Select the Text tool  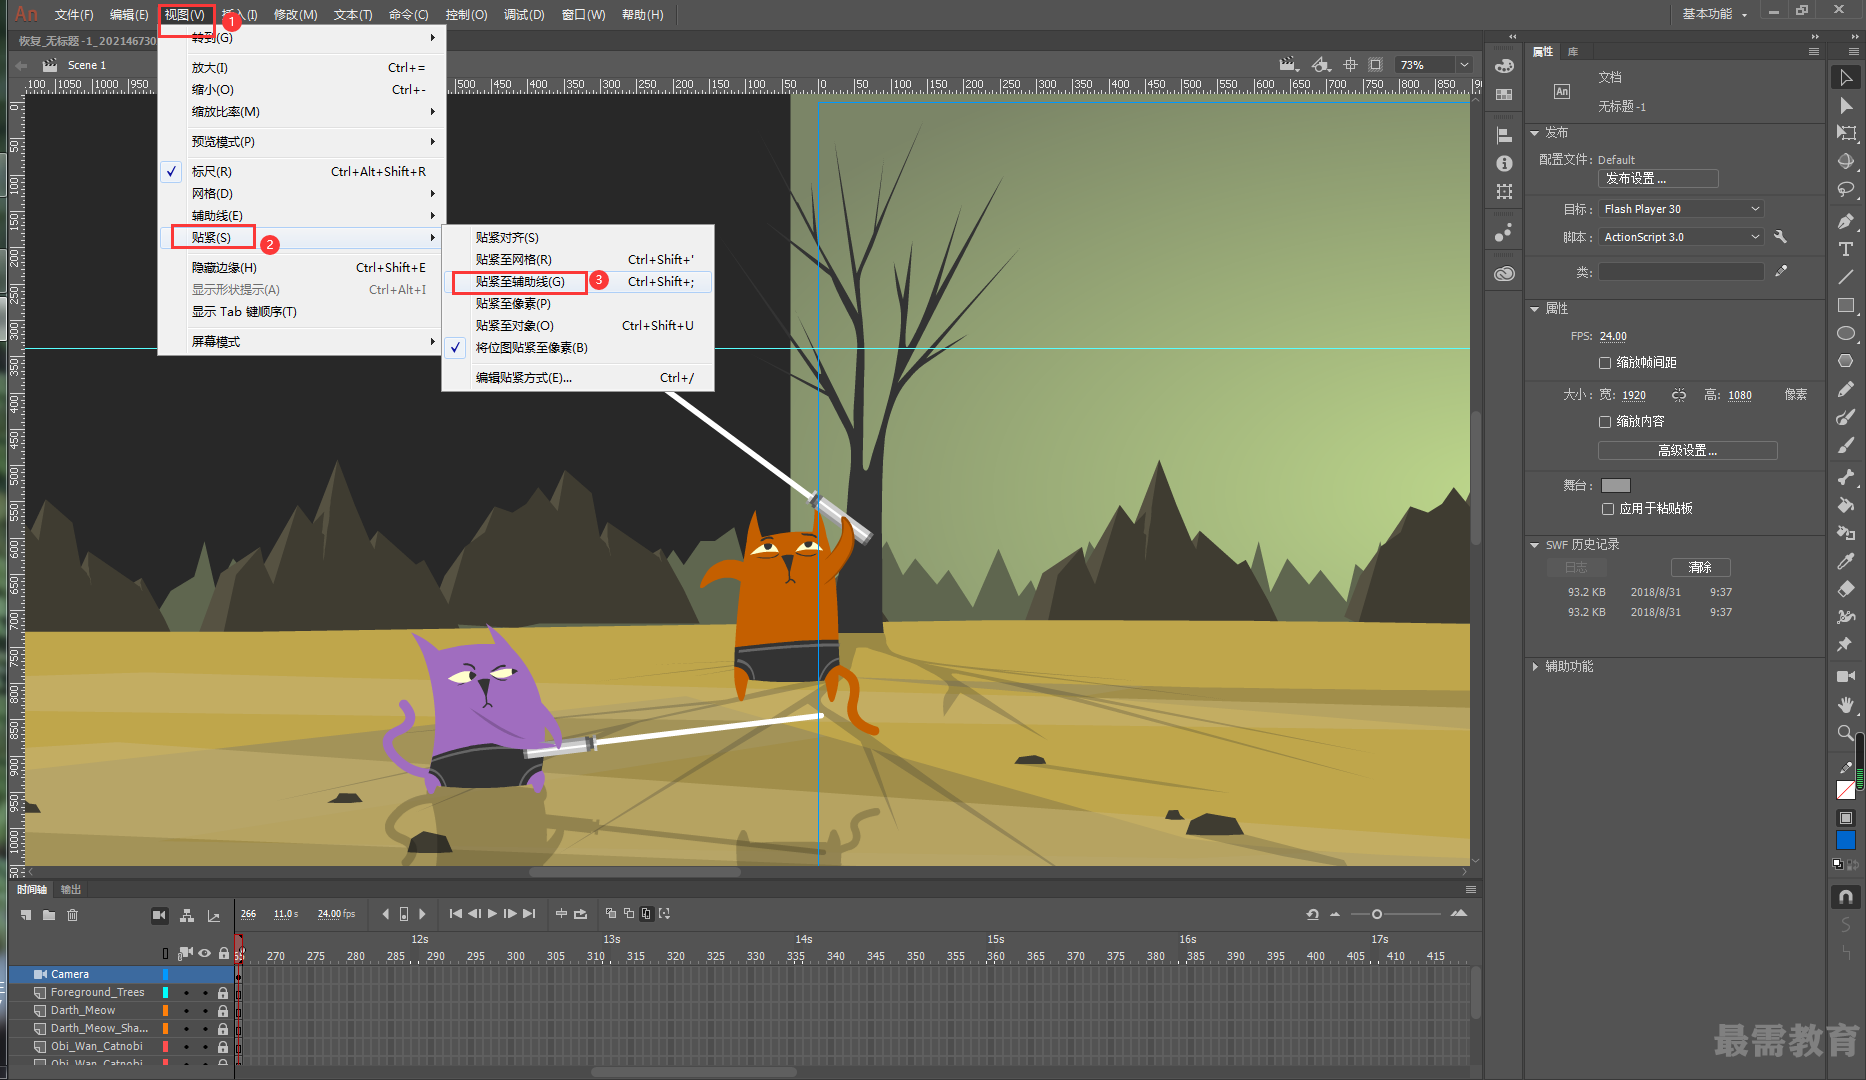(1846, 249)
